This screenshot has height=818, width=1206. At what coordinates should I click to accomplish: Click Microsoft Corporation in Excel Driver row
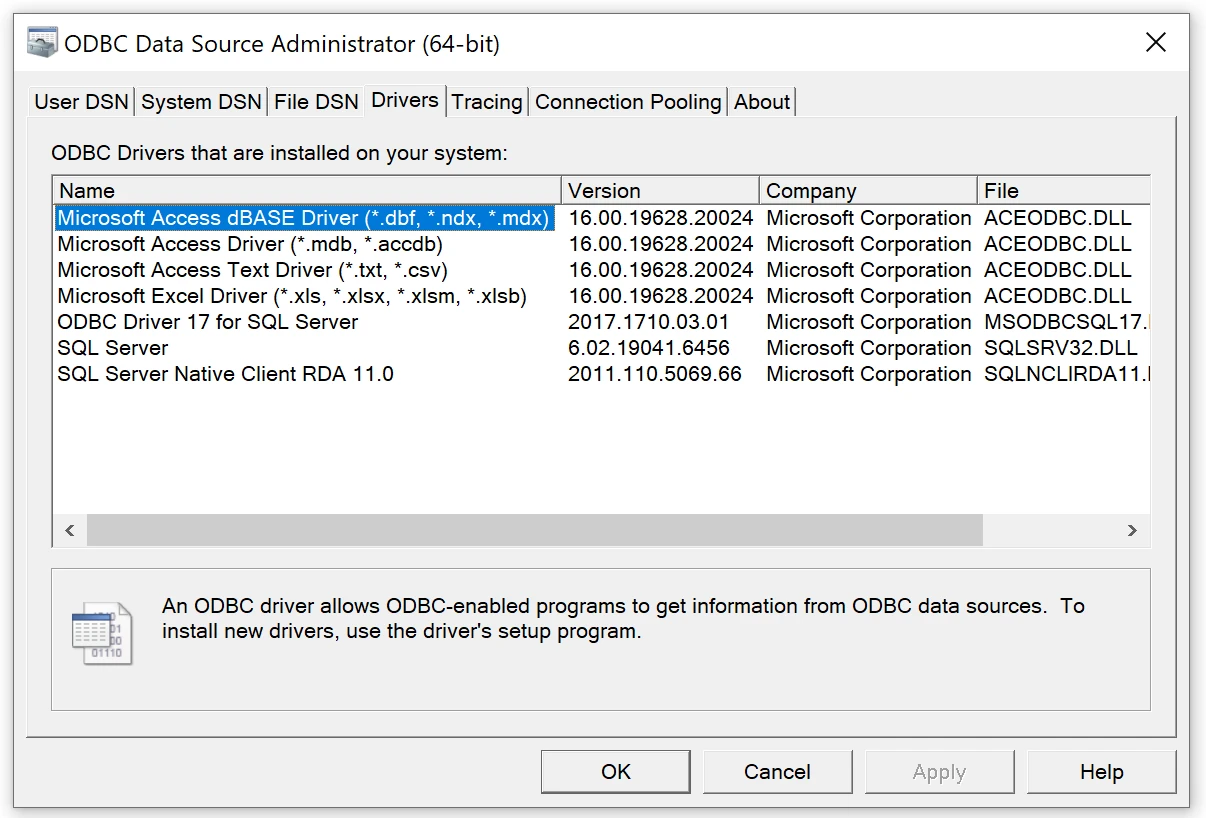click(869, 296)
